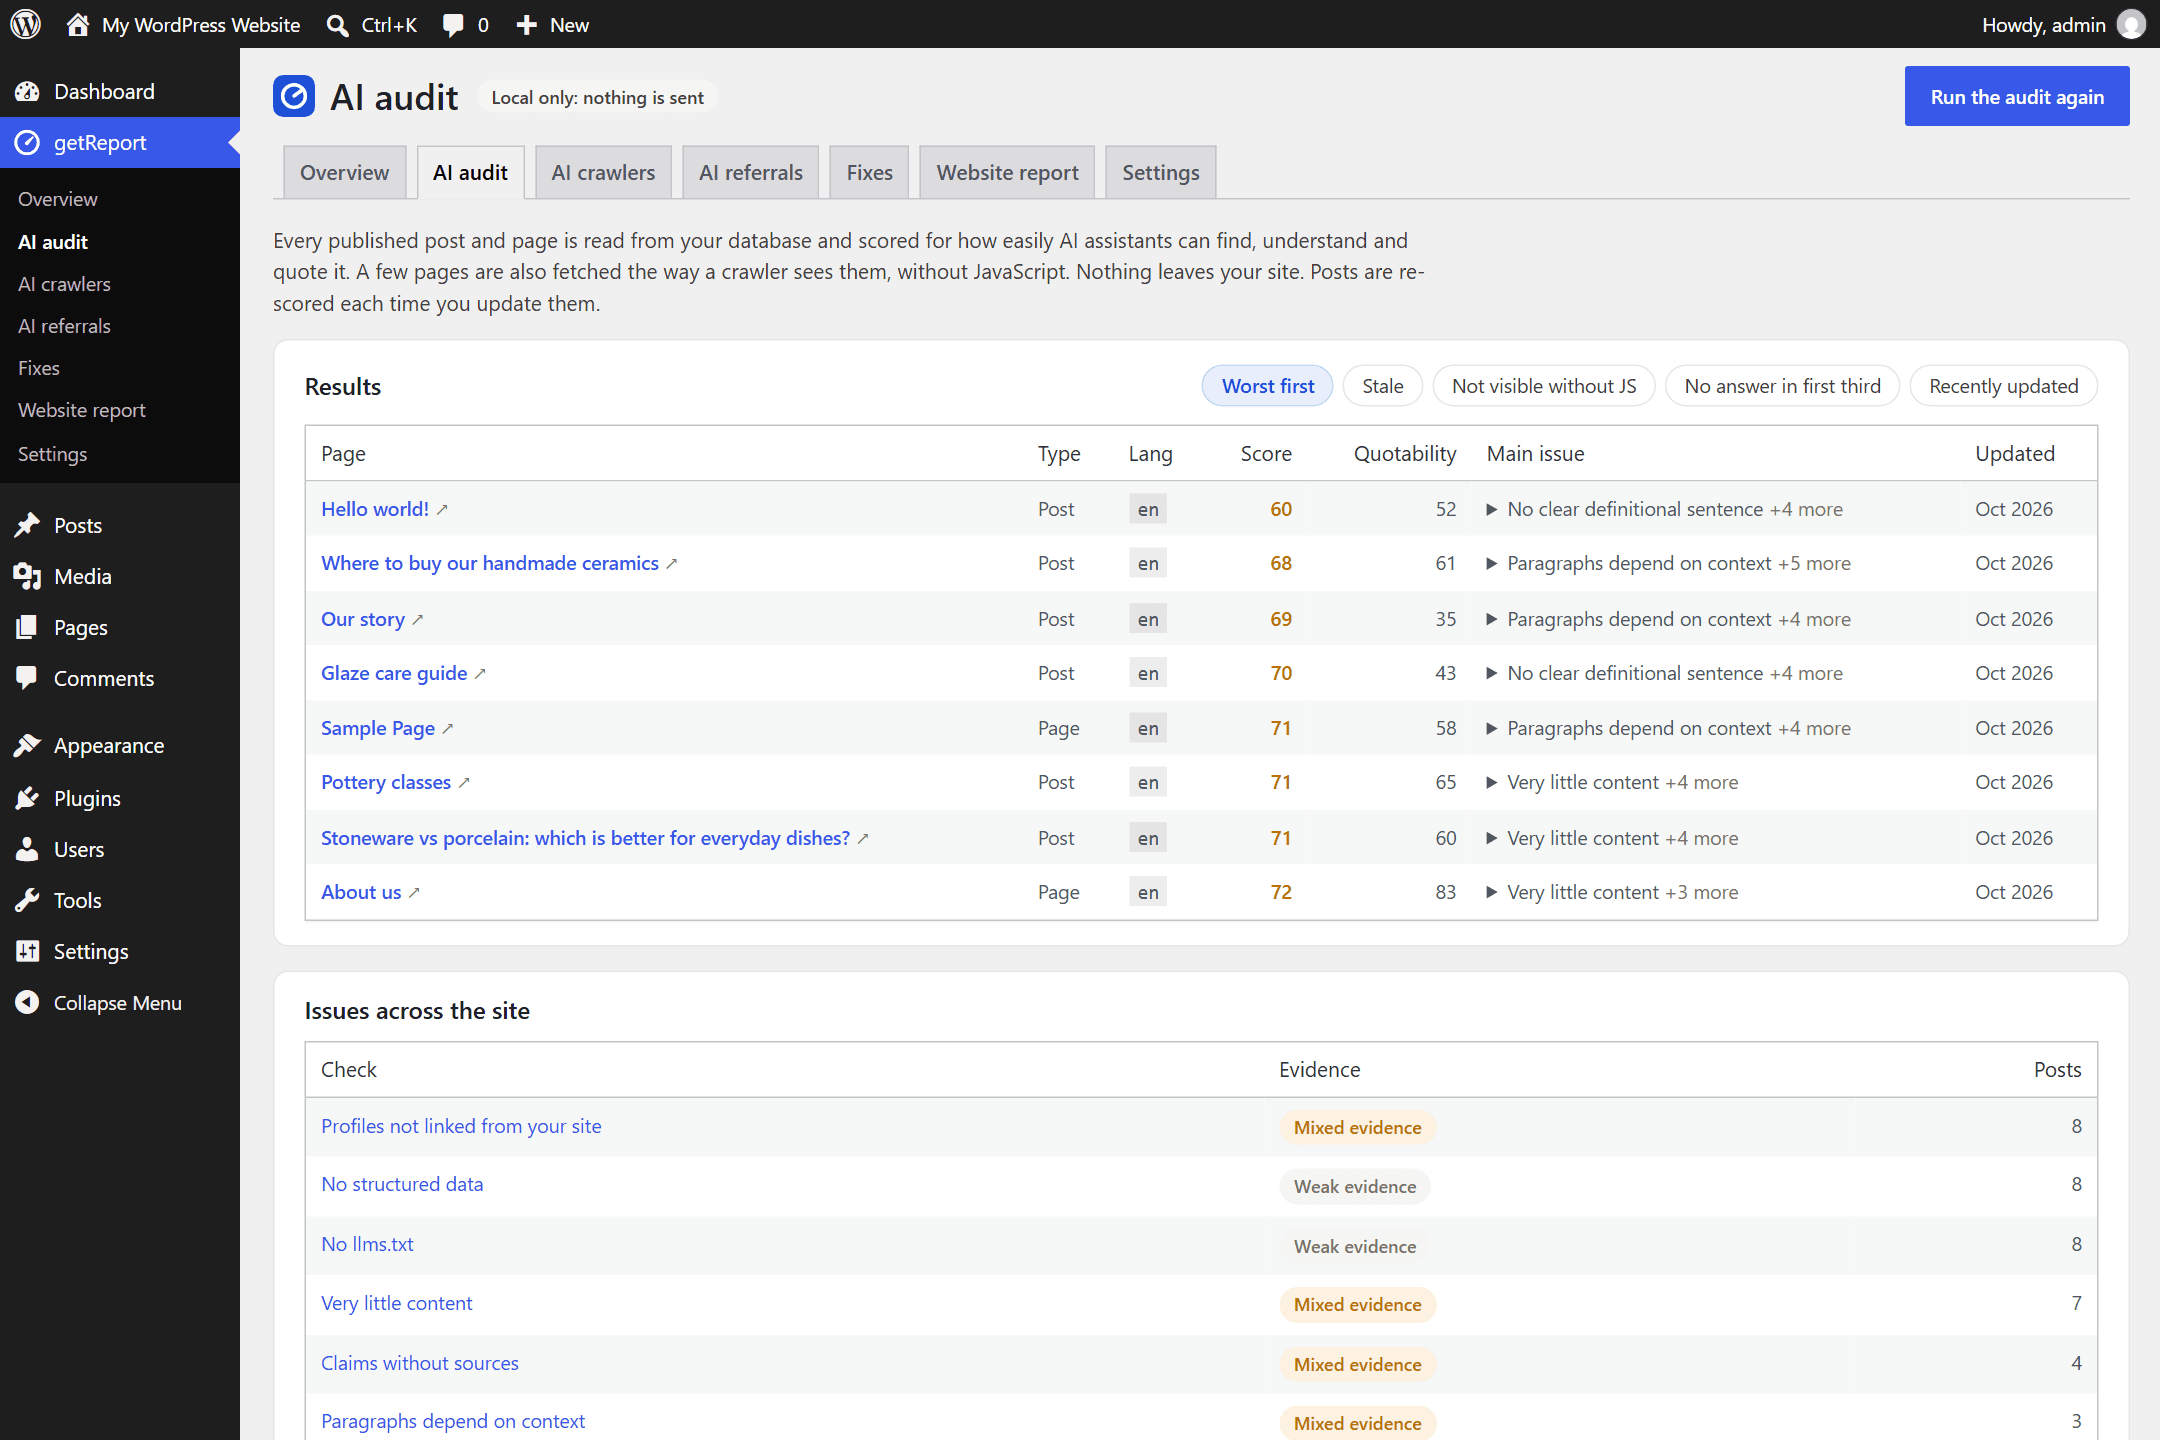Click the Dashboard gauge icon
The height and width of the screenshot is (1440, 2160).
click(x=28, y=92)
